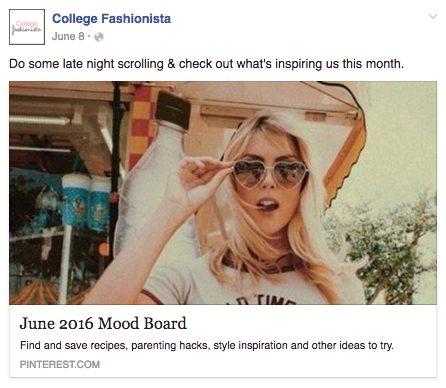Click the public globe privacy icon

99,37
